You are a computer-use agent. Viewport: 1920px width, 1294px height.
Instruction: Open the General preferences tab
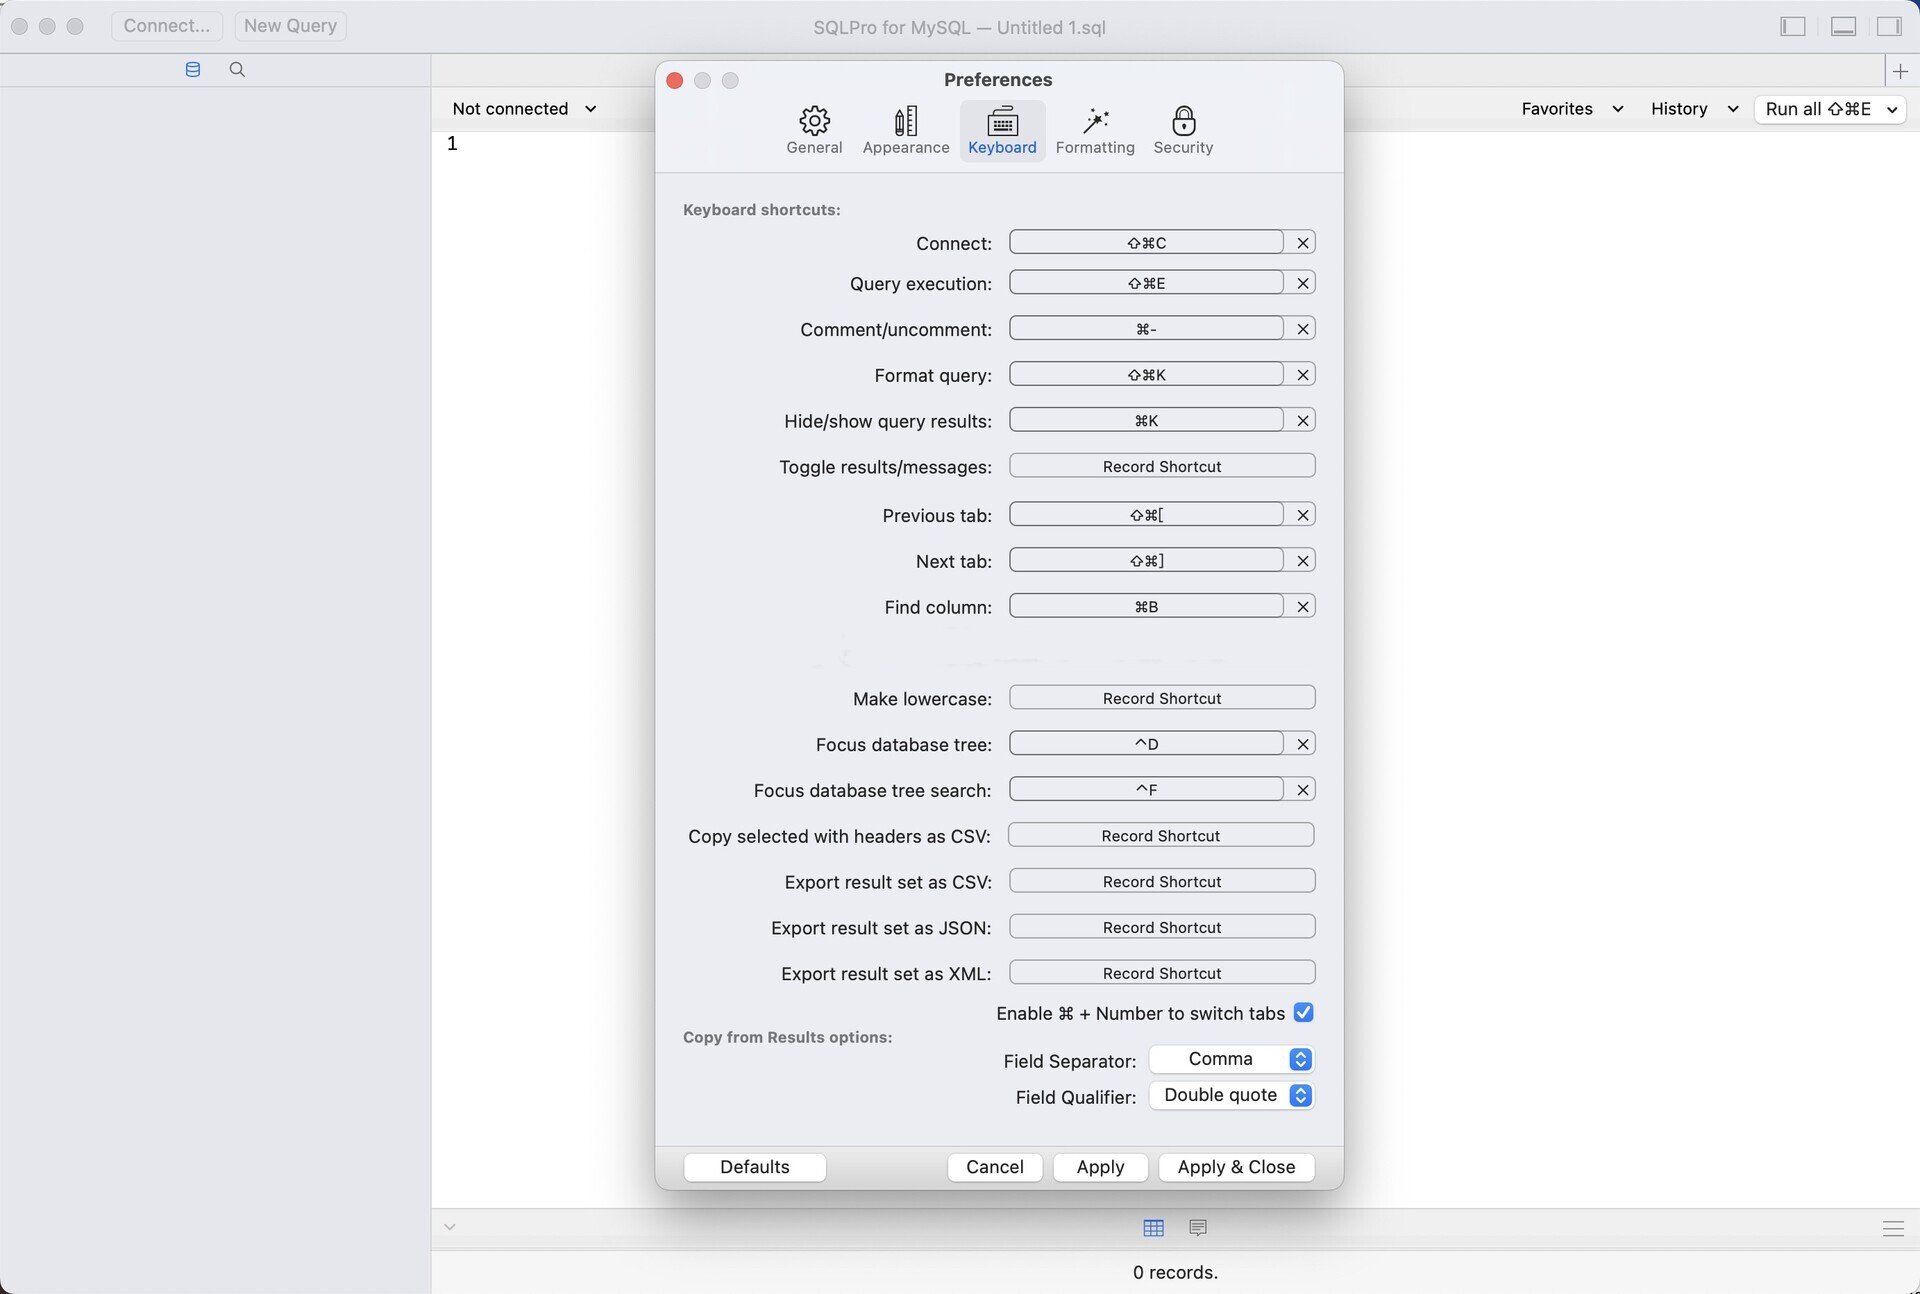coord(814,130)
